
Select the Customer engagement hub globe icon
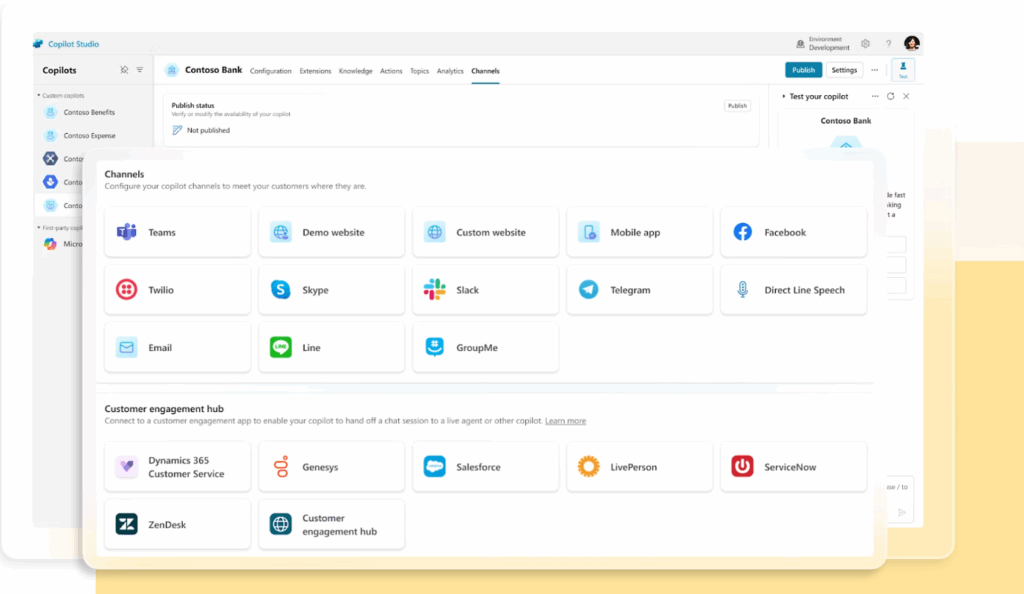click(x=281, y=524)
